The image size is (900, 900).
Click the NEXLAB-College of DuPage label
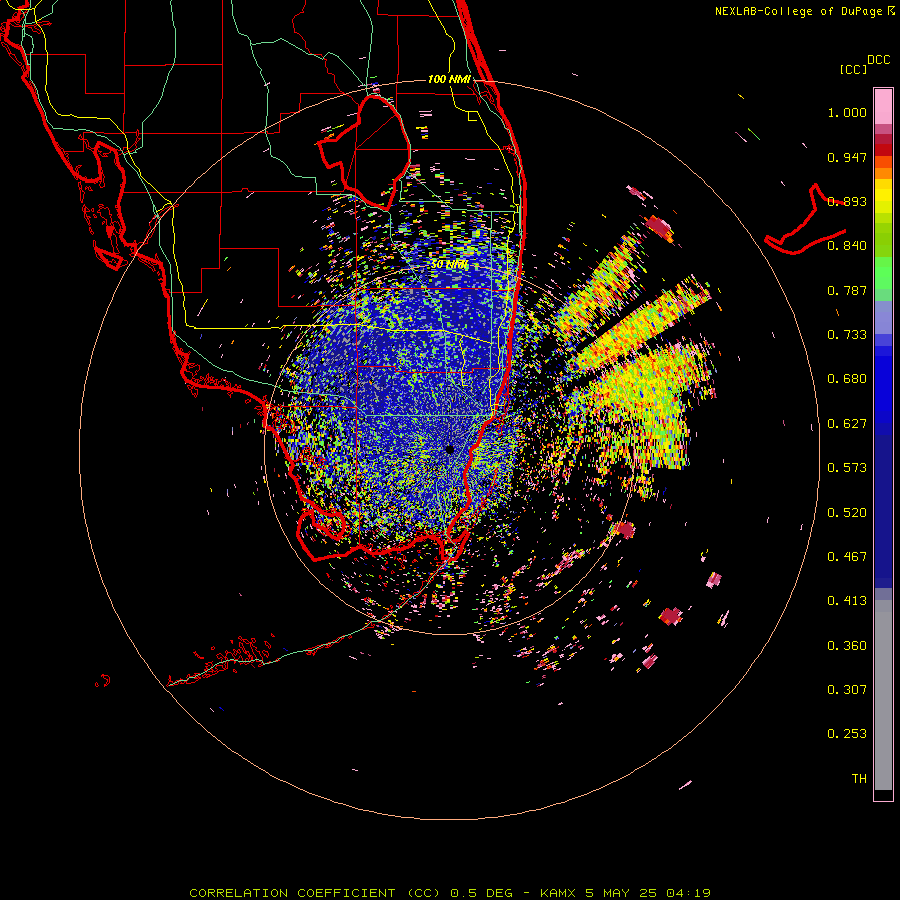coord(798,11)
